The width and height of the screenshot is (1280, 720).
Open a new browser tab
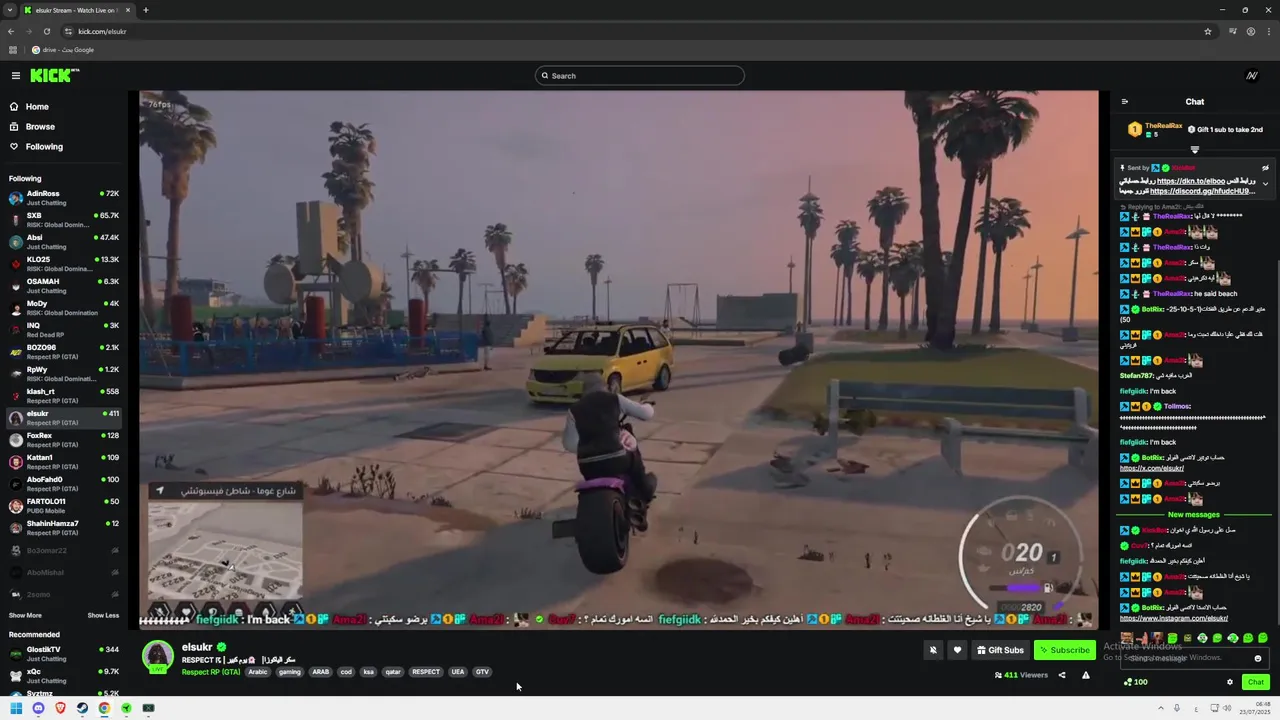(145, 10)
